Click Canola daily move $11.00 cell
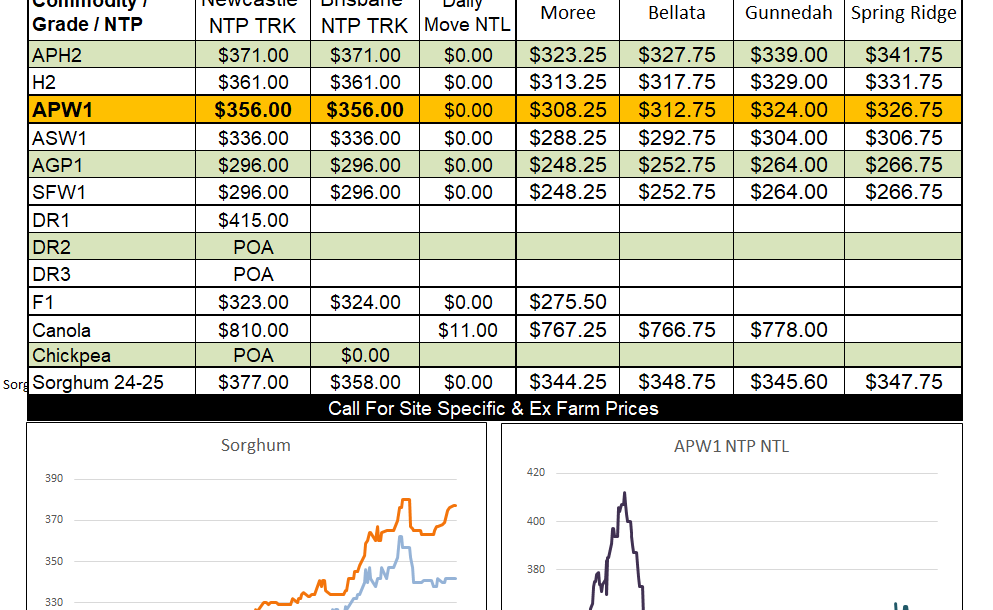 tap(468, 330)
